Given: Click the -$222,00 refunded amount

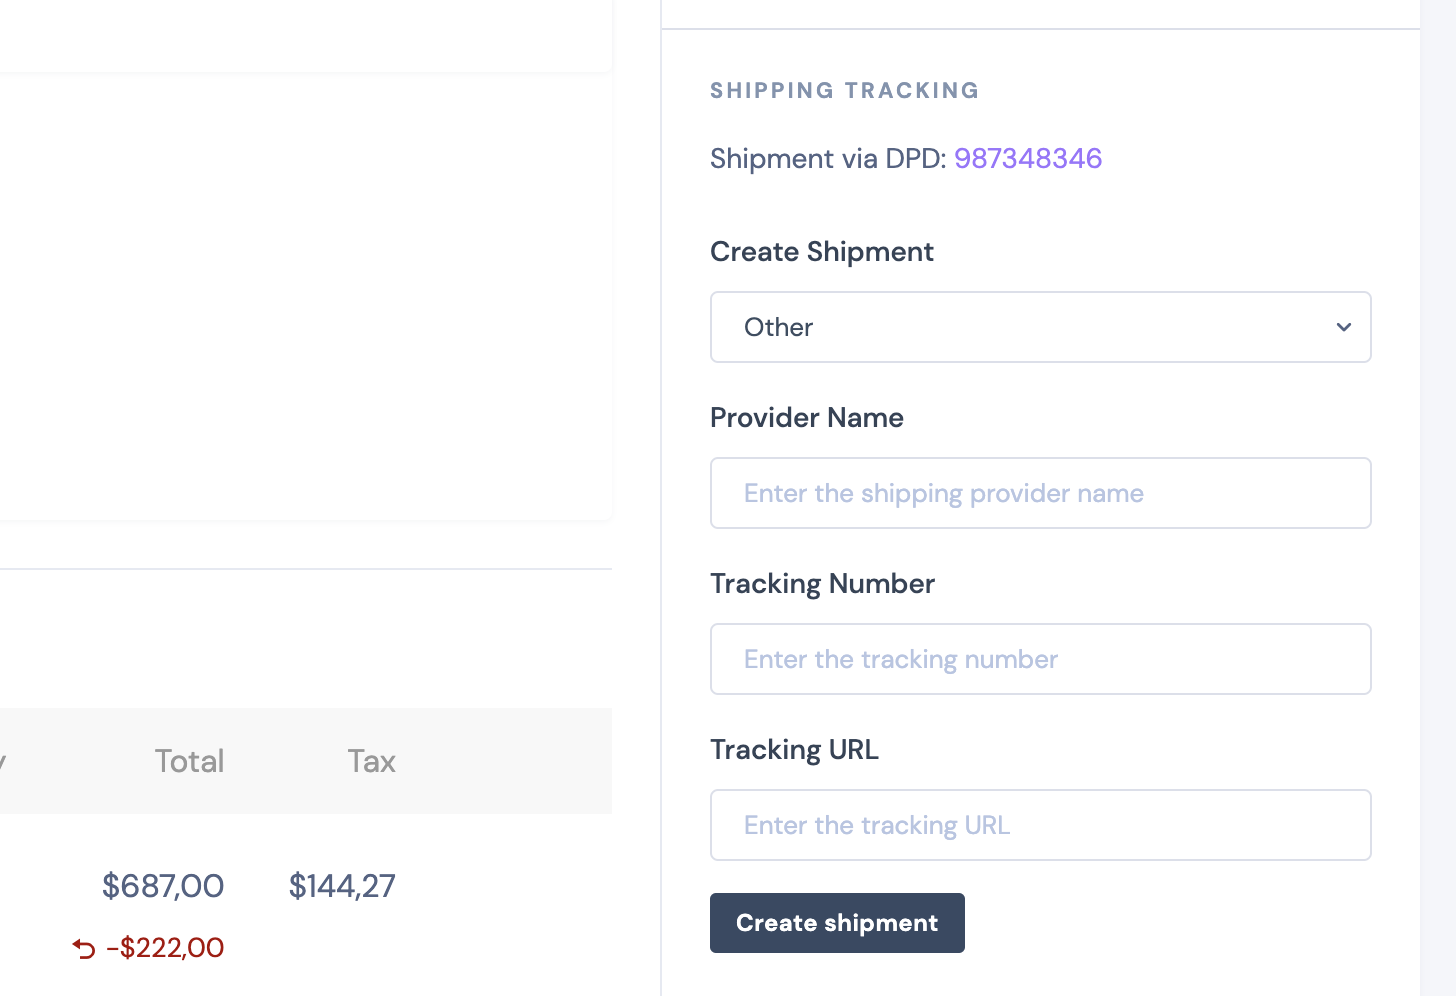Looking at the screenshot, I should [165, 948].
